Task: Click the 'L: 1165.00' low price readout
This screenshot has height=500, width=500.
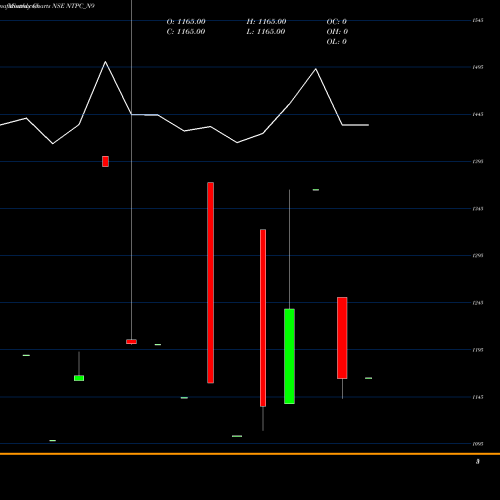Action: click(266, 32)
